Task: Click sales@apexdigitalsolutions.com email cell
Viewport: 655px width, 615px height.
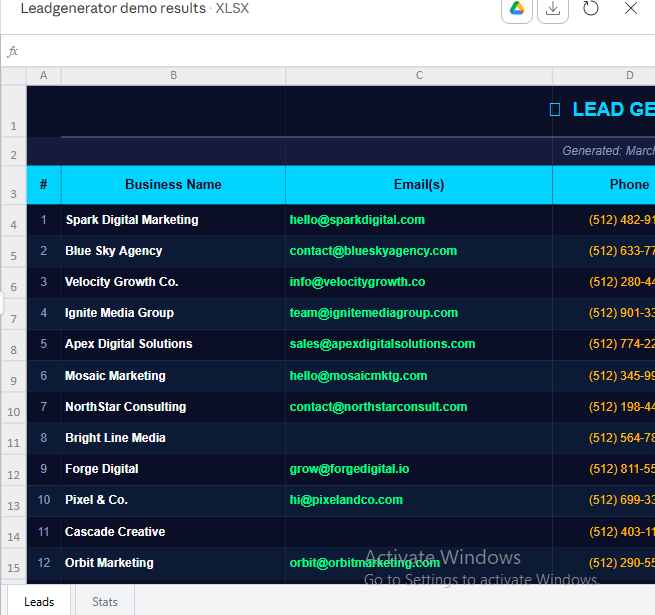Action: coord(419,344)
